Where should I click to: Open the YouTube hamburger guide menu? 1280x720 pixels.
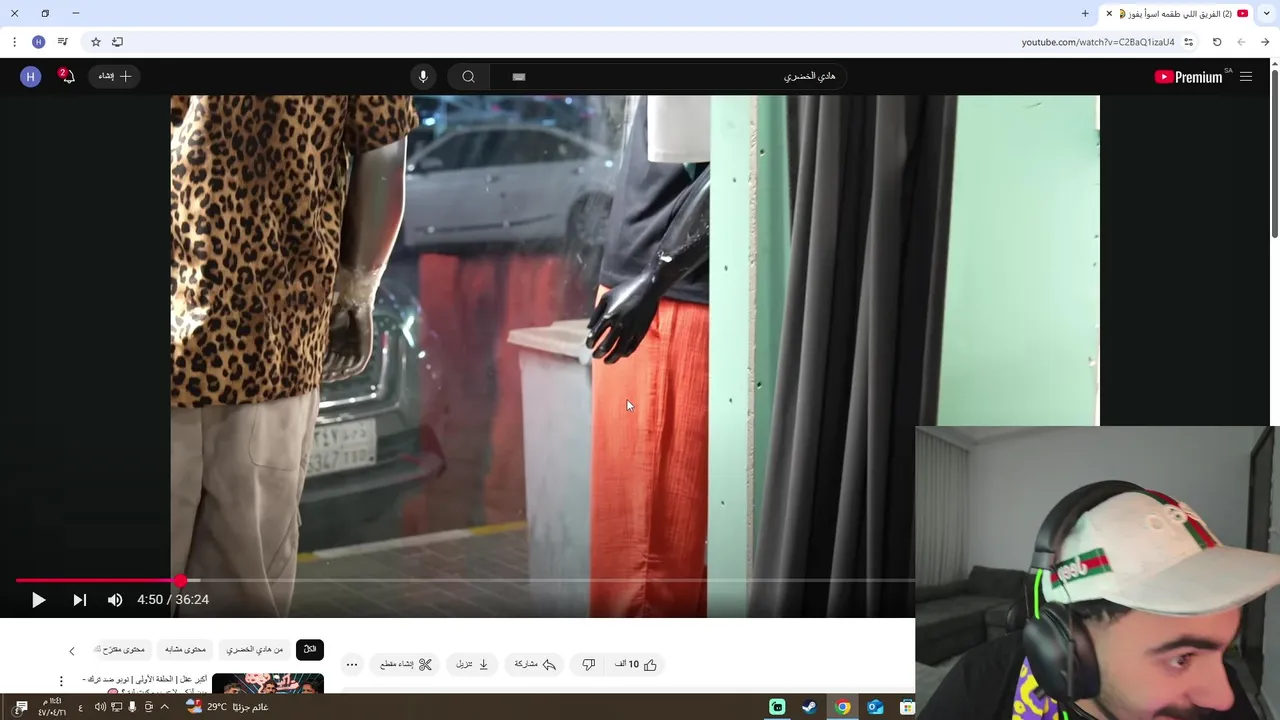1246,77
